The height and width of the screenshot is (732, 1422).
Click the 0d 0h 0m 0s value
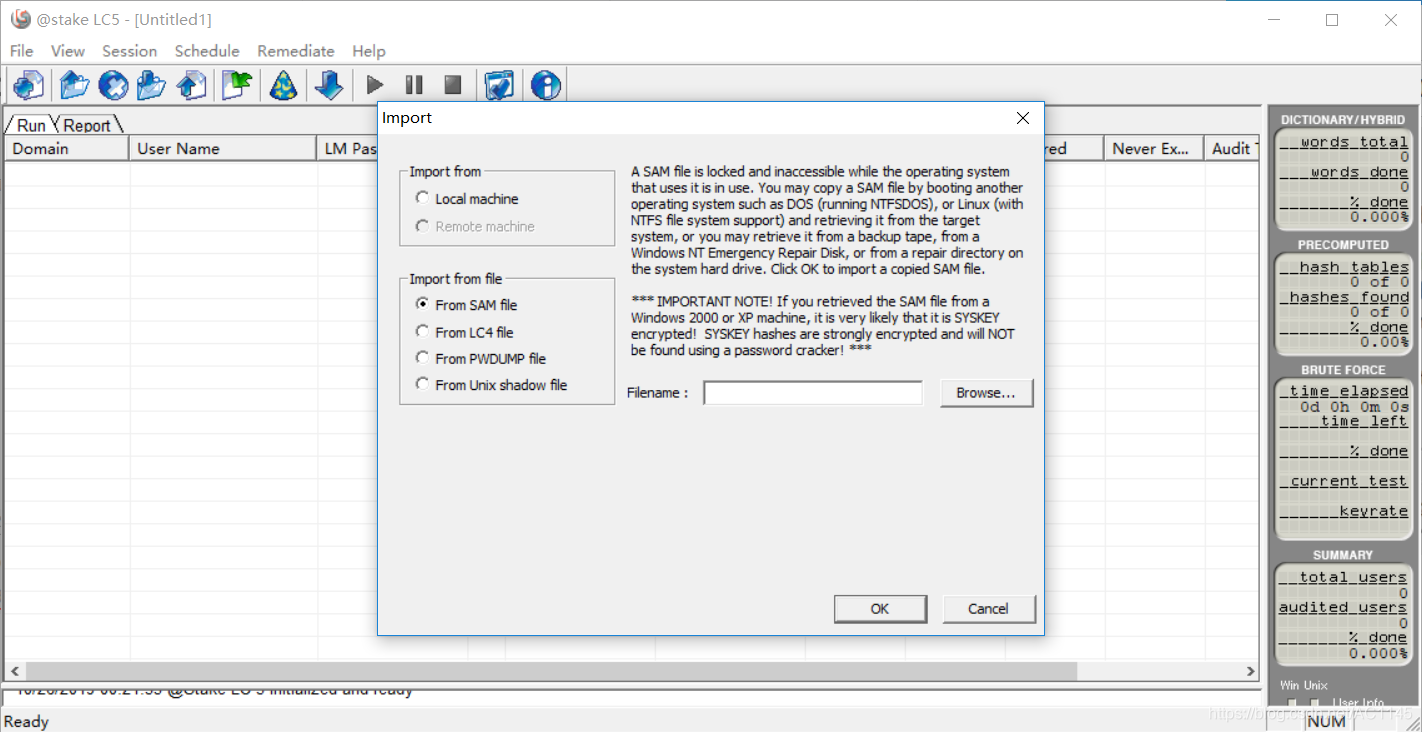tap(1354, 406)
